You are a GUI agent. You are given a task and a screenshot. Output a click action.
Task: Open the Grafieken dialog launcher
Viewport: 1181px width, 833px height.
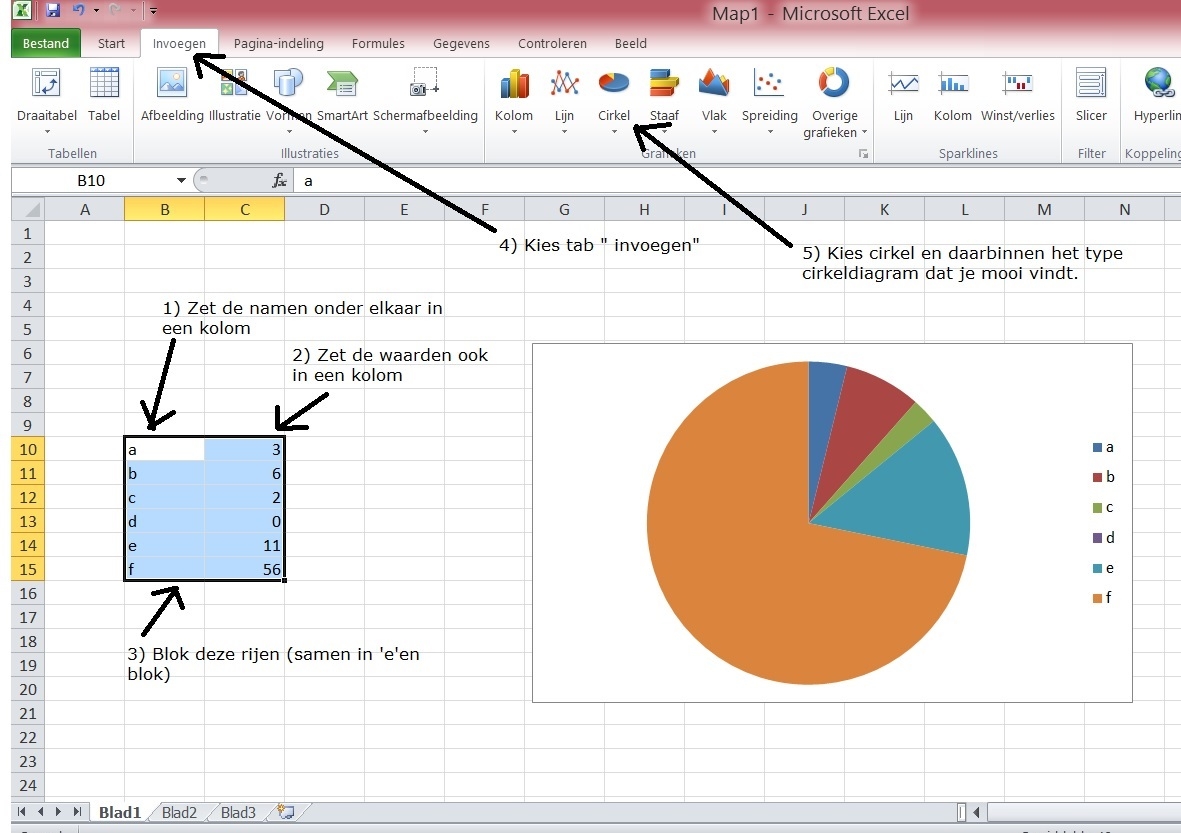(x=863, y=154)
